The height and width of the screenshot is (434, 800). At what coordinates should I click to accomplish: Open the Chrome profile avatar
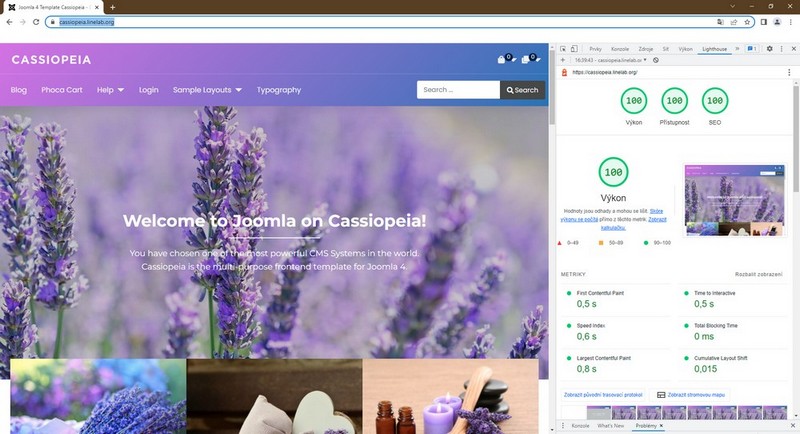pos(777,22)
